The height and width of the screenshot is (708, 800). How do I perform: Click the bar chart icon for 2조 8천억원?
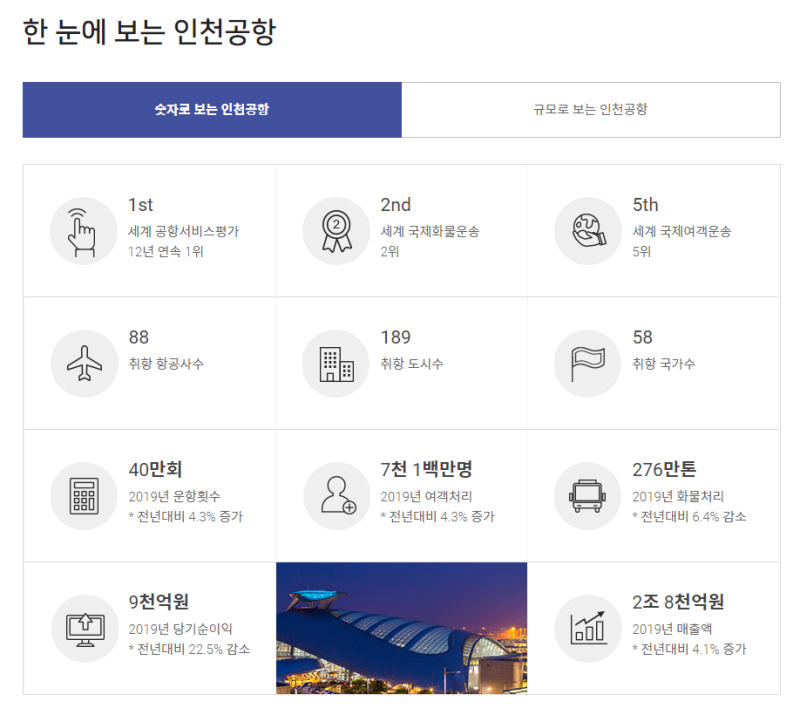click(x=588, y=628)
